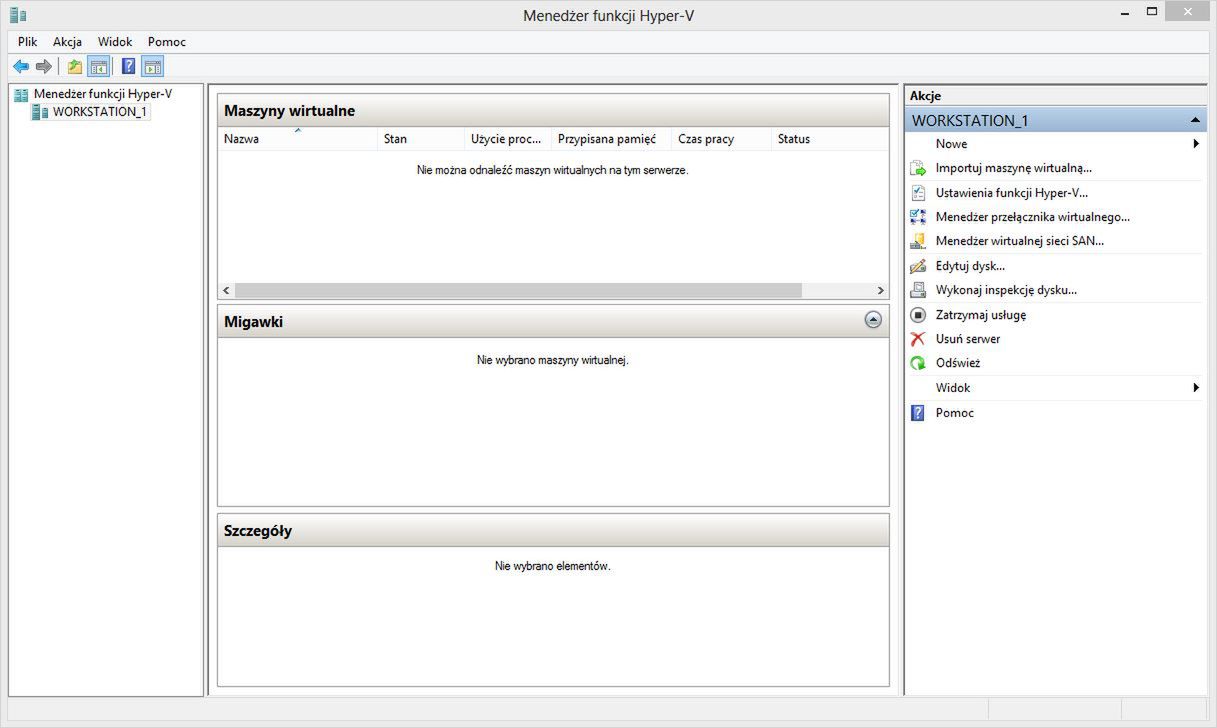Click Importuj maszynę wirtualną... action
The width and height of the screenshot is (1217, 728).
[x=1014, y=168]
